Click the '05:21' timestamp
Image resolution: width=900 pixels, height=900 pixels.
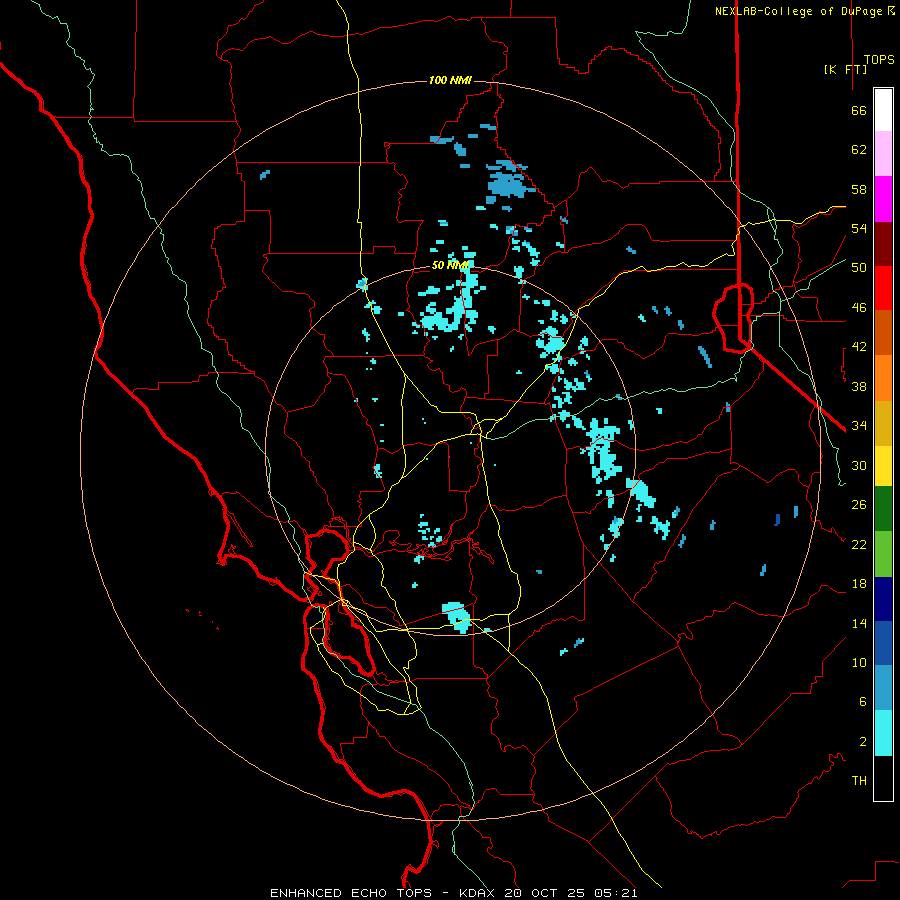616,893
